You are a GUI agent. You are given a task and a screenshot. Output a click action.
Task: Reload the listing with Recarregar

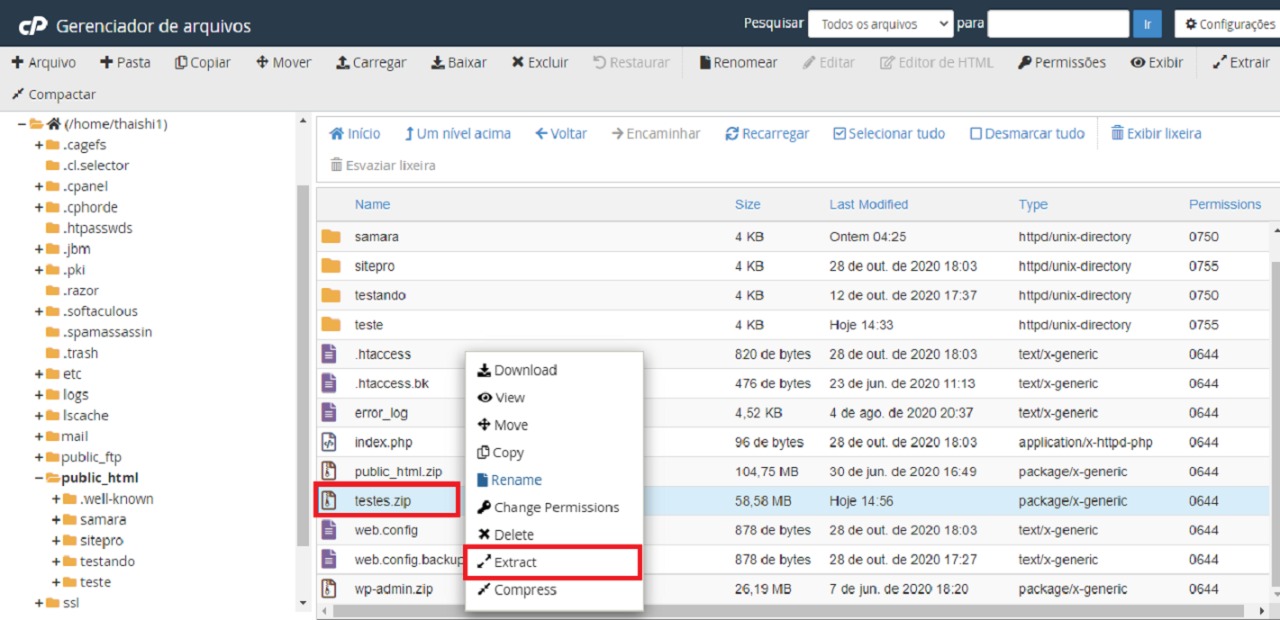pos(767,133)
